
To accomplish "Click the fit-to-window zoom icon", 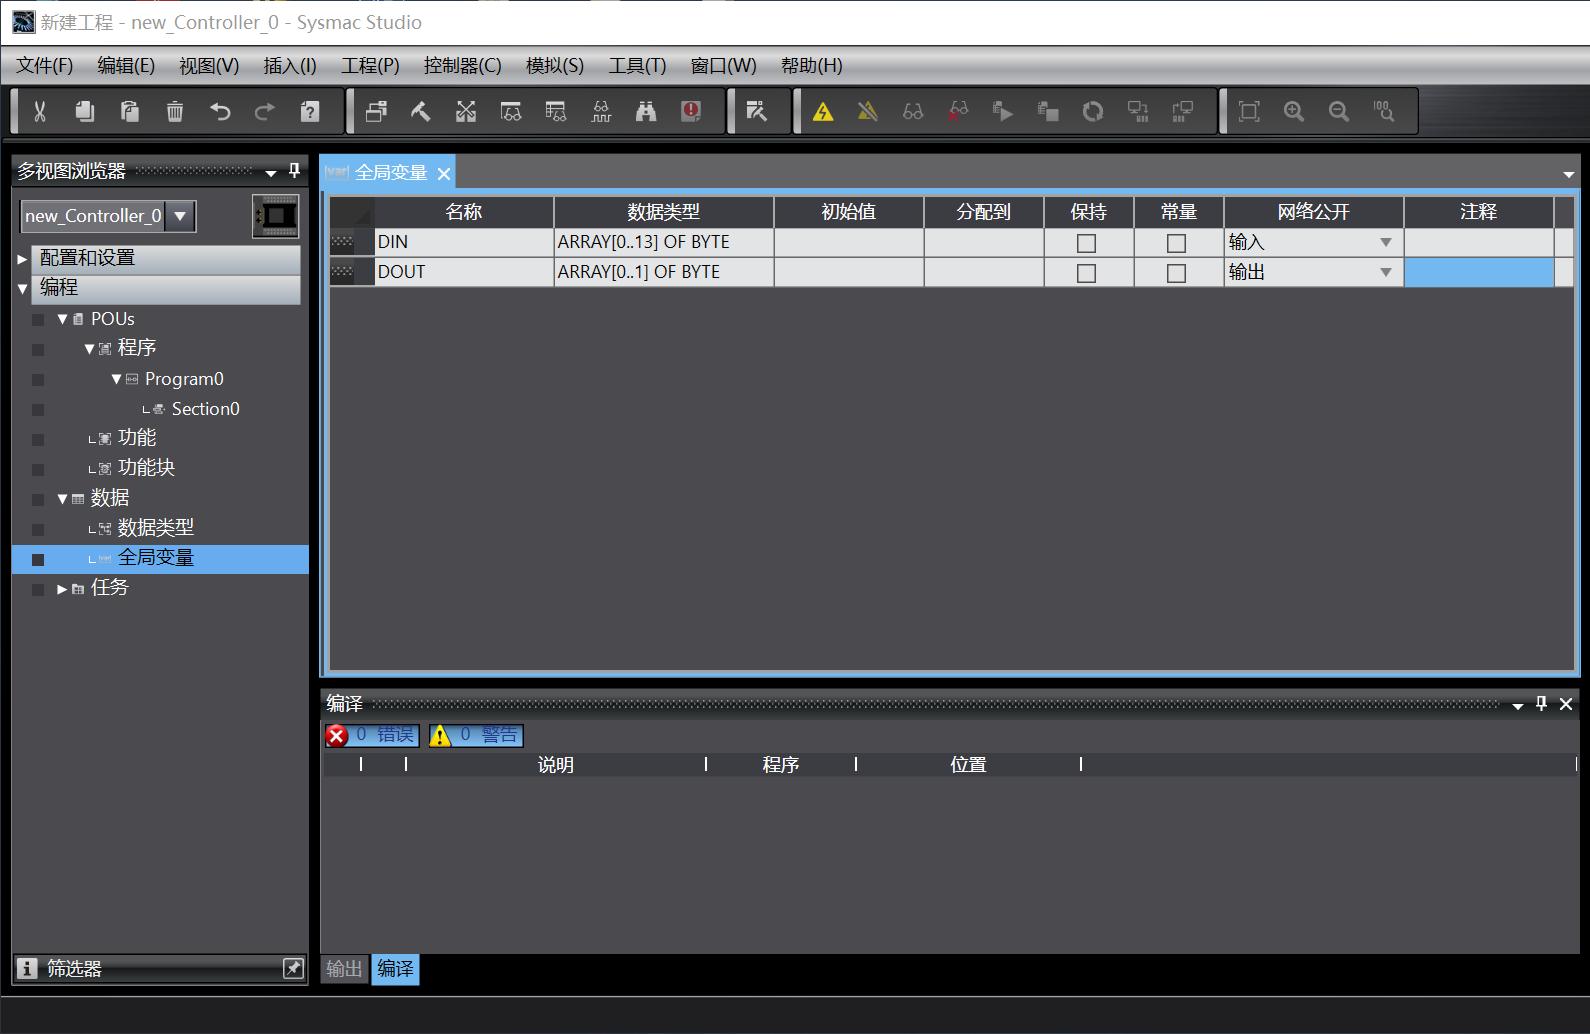I will pyautogui.click(x=1249, y=111).
